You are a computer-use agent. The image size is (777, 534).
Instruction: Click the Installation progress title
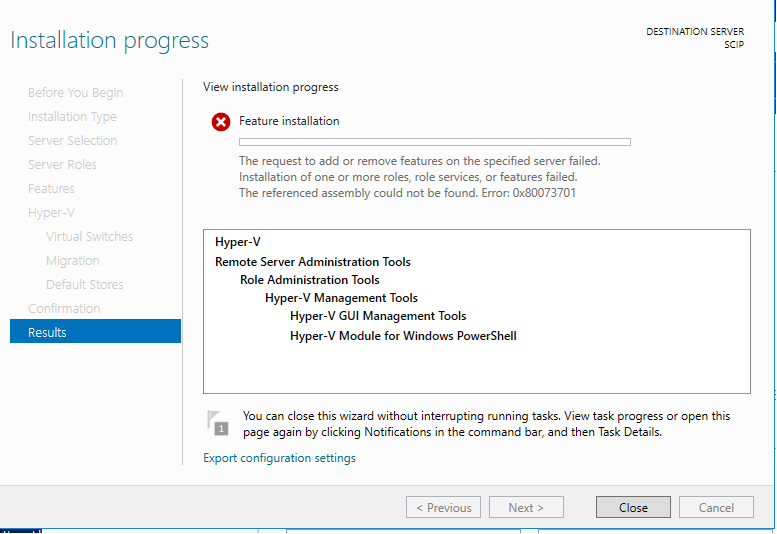[x=110, y=41]
